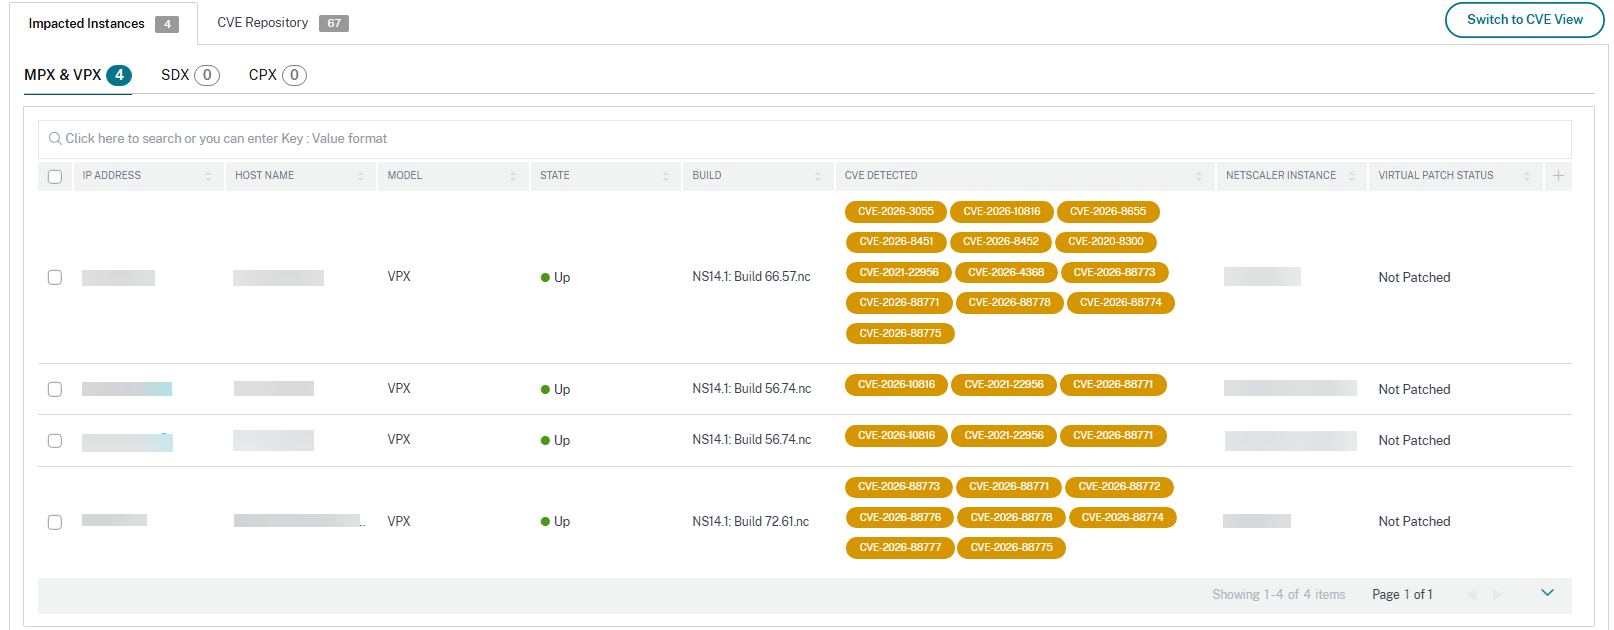Image resolution: width=1614 pixels, height=630 pixels.
Task: Click the CVE-2026-8452 tag
Action: pyautogui.click(x=1001, y=242)
